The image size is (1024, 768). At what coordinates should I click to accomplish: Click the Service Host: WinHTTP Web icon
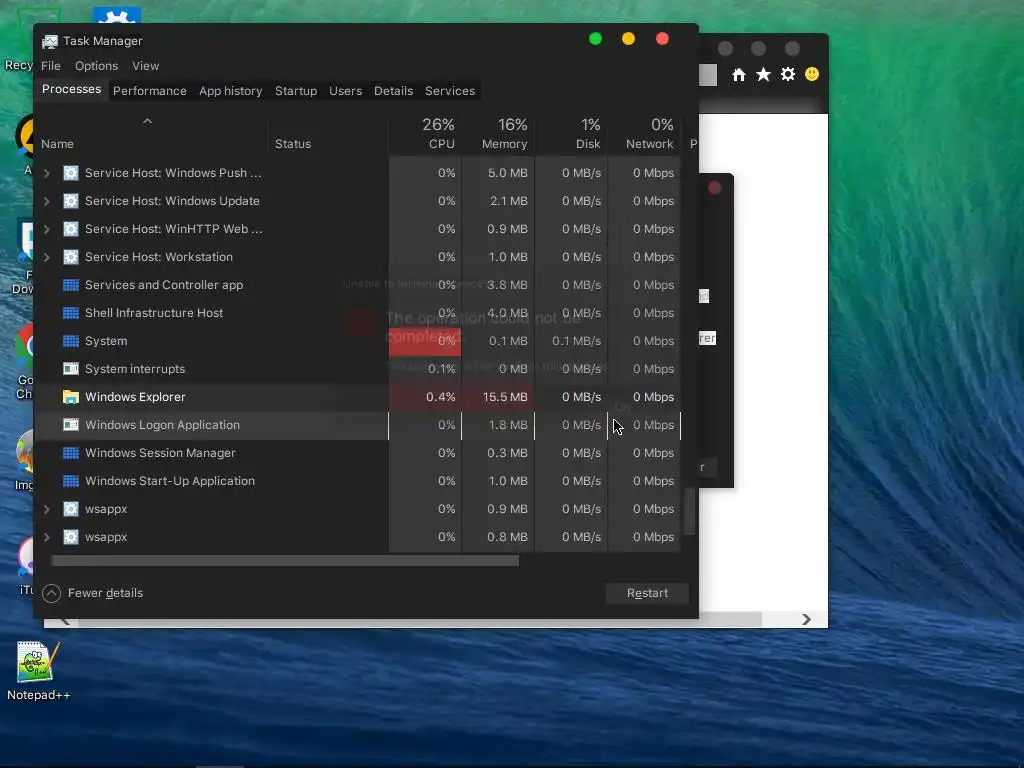pyautogui.click(x=71, y=229)
